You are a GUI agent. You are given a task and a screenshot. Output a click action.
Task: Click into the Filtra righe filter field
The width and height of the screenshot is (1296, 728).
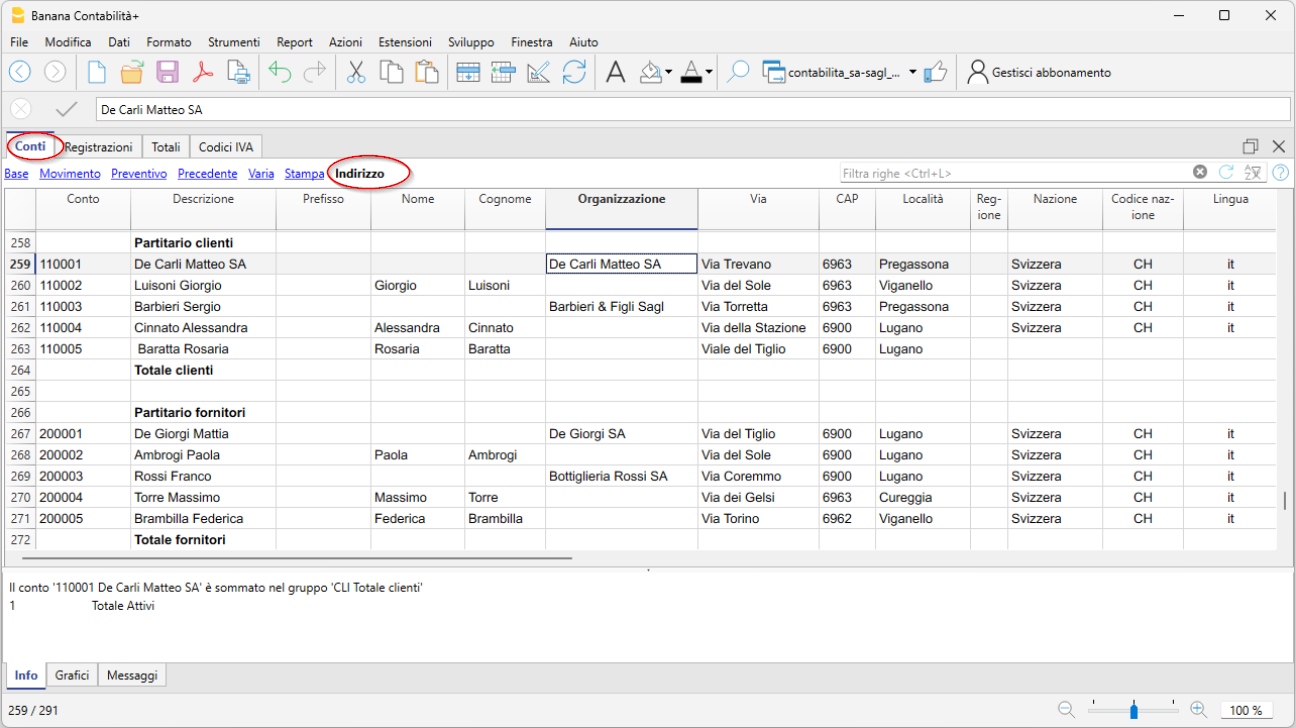(1015, 173)
